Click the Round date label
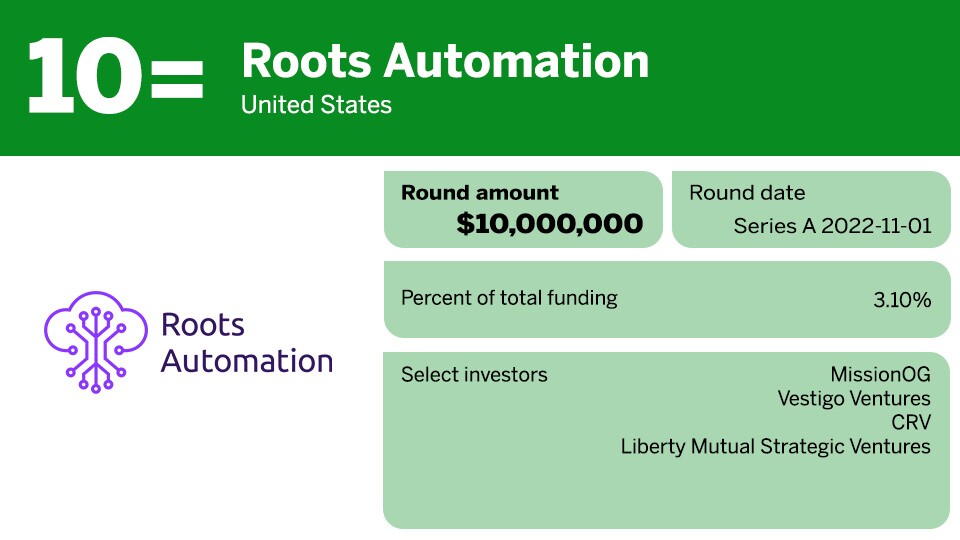Viewport: 960px width, 540px height. [x=747, y=193]
